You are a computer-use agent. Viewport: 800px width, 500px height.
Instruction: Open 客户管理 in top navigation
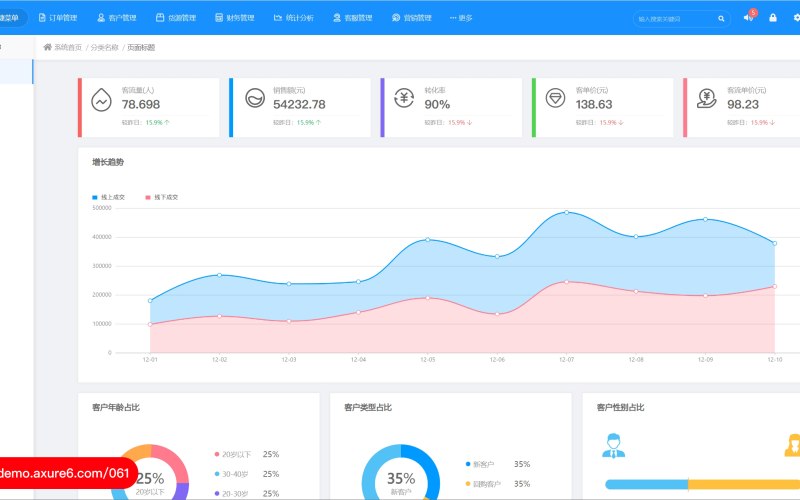117,18
